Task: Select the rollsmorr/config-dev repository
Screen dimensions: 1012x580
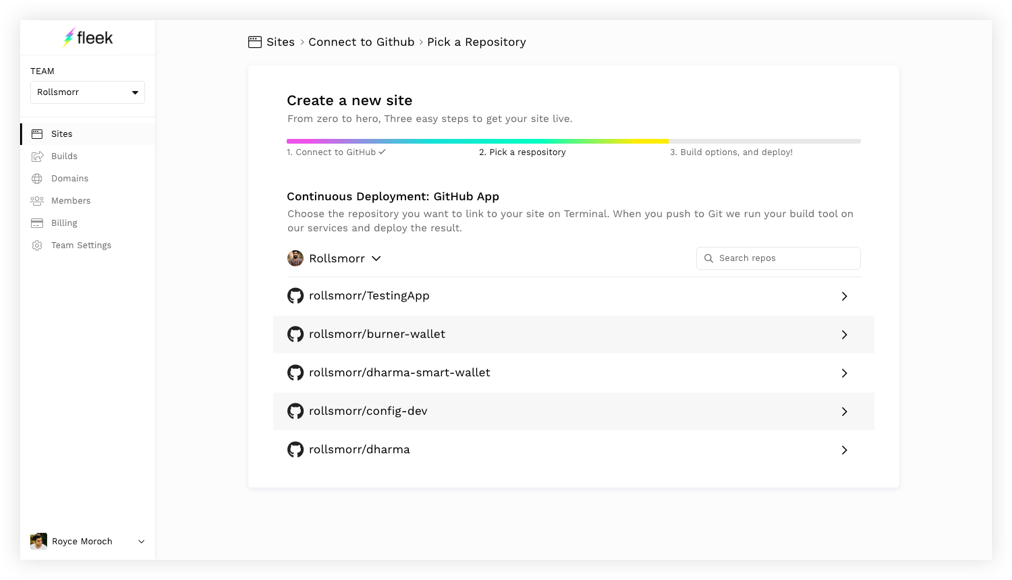Action: click(x=574, y=411)
